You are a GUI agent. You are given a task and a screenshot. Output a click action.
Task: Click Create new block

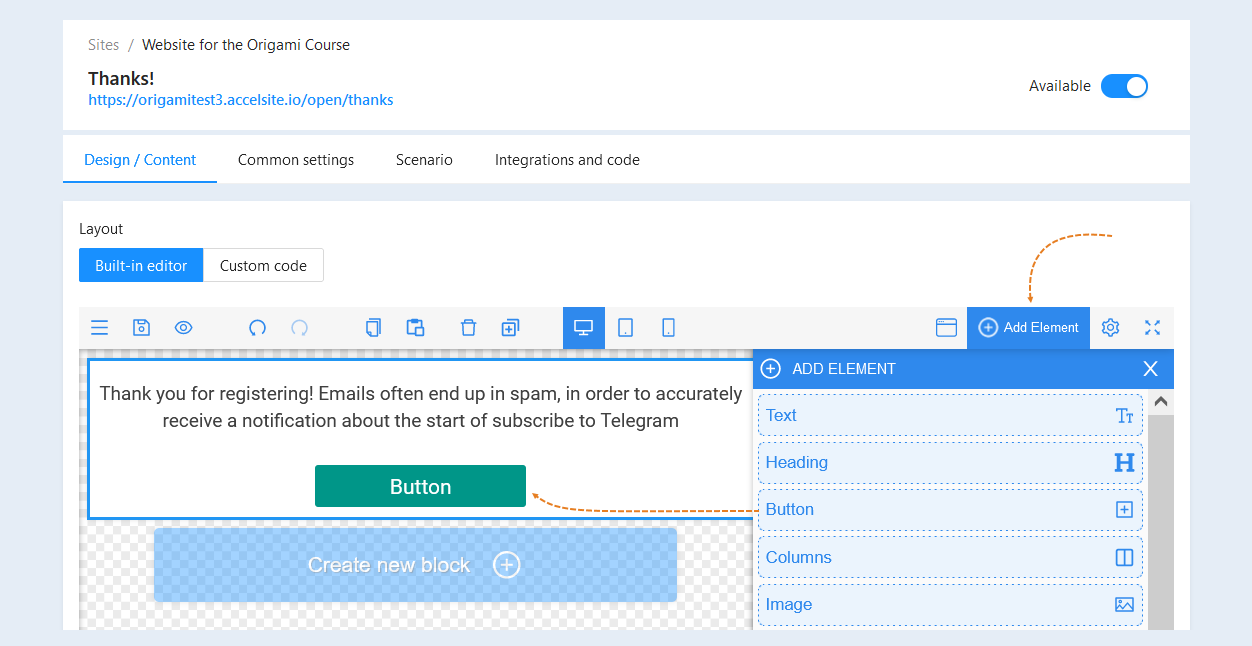pos(415,565)
